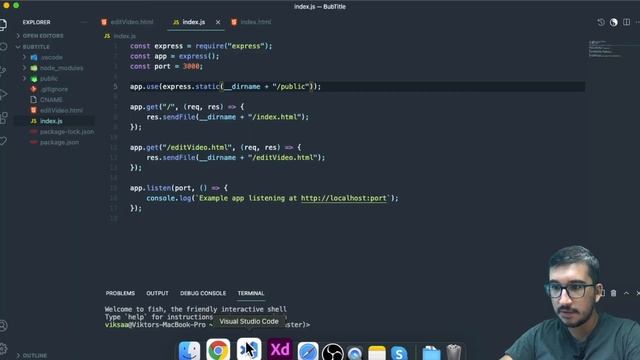The height and width of the screenshot is (360, 640).
Task: Open the Output panel tab
Action: pos(157,293)
